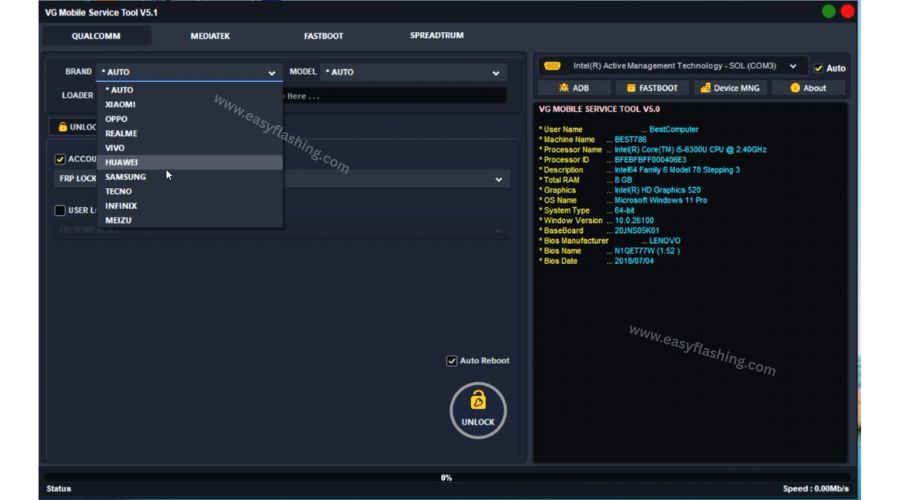
Task: Pick XIAOMI from the brand list
Action: pos(189,104)
